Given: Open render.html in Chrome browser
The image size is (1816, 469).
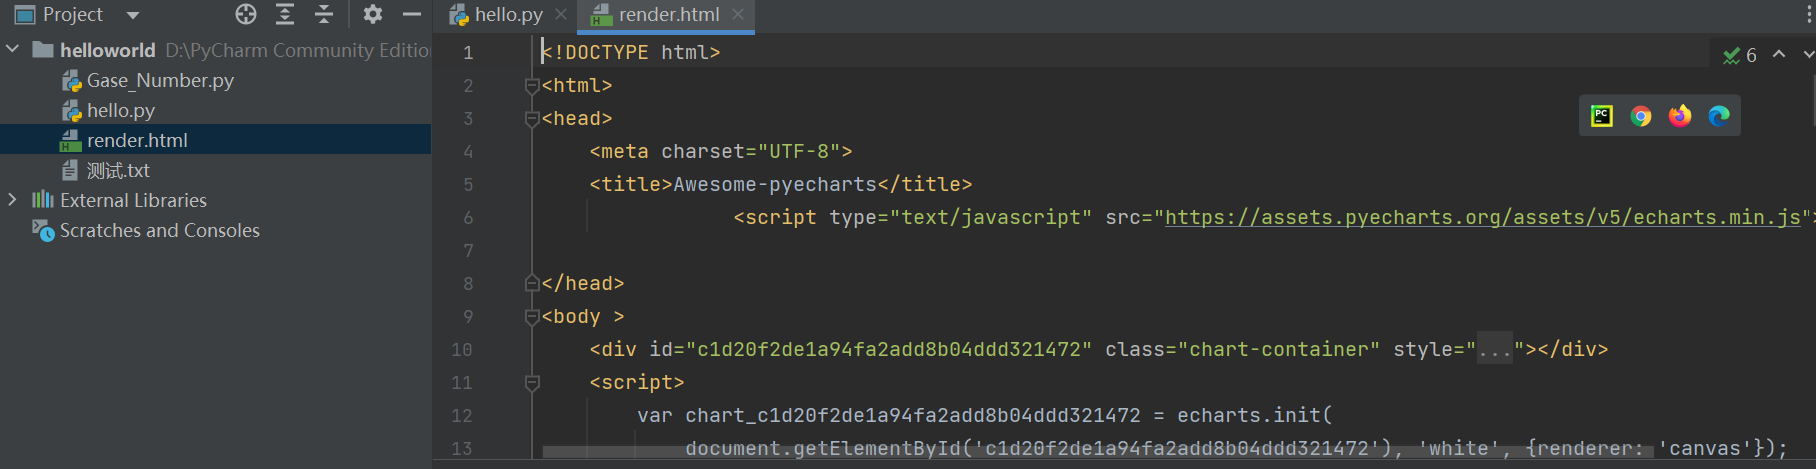Looking at the screenshot, I should (x=1641, y=116).
